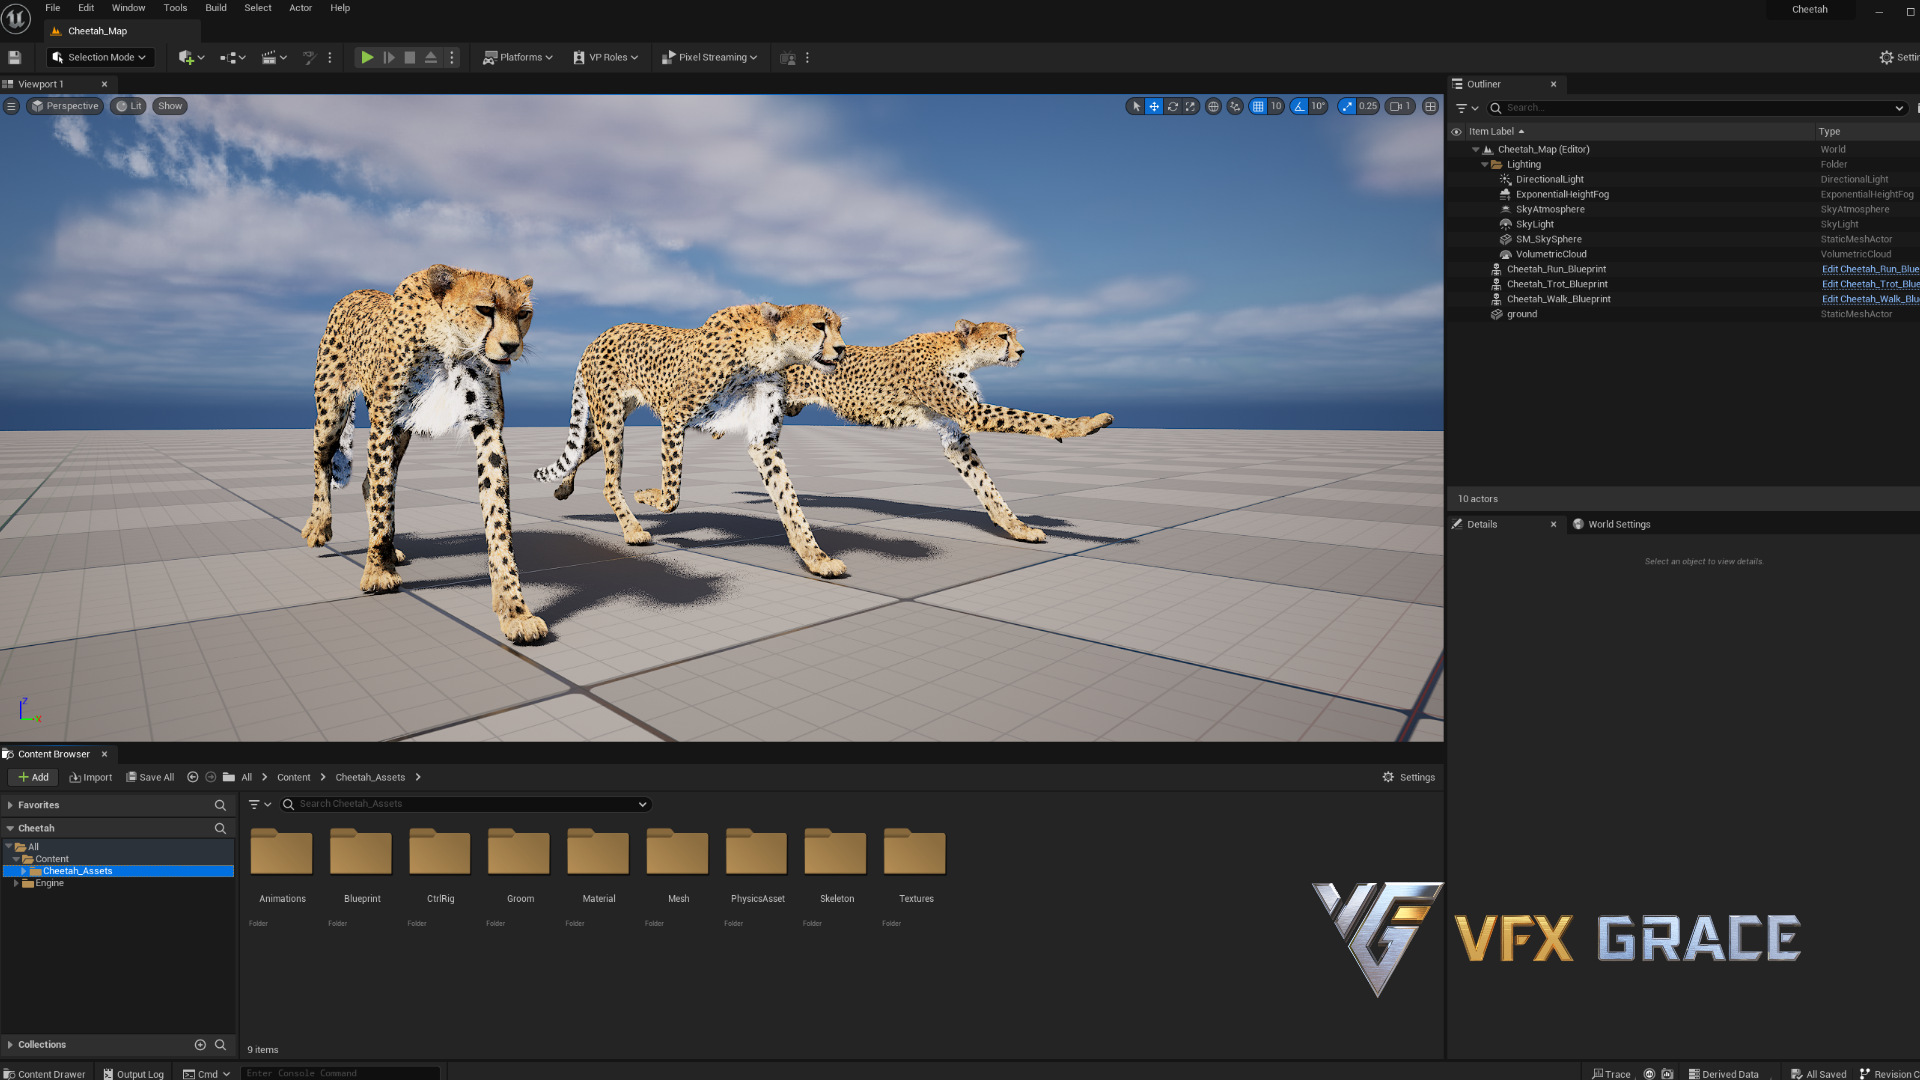Click the Unreal Engine logo icon
The image size is (1920, 1080).
click(x=16, y=18)
